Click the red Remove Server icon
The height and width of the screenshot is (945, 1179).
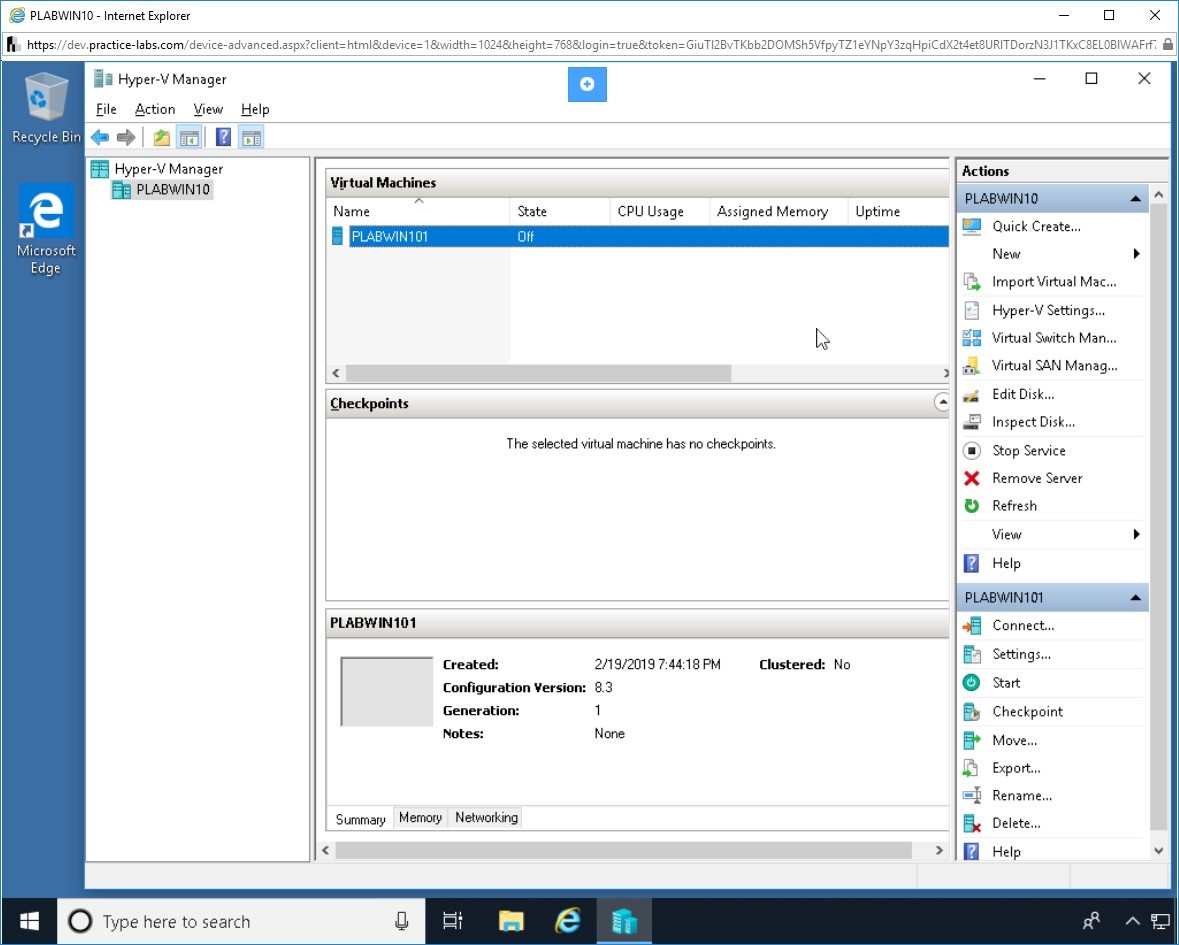(971, 478)
